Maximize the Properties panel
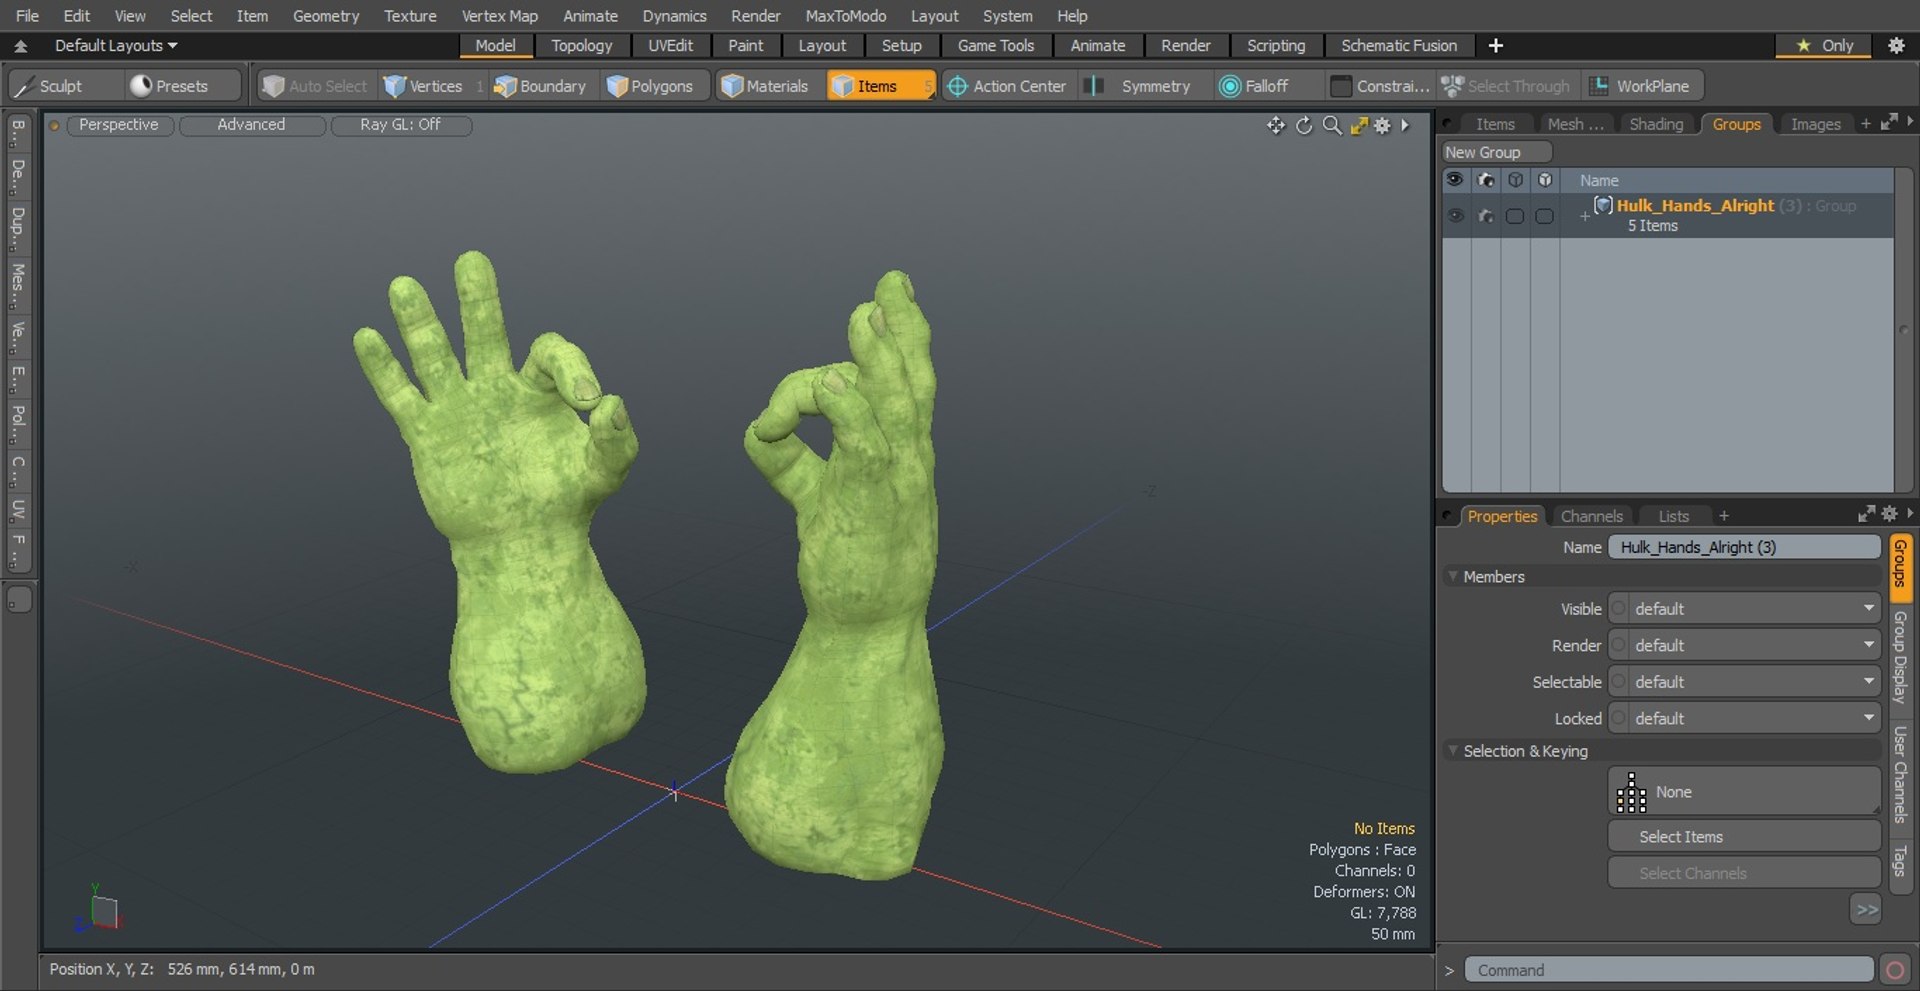Image resolution: width=1920 pixels, height=991 pixels. point(1866,513)
